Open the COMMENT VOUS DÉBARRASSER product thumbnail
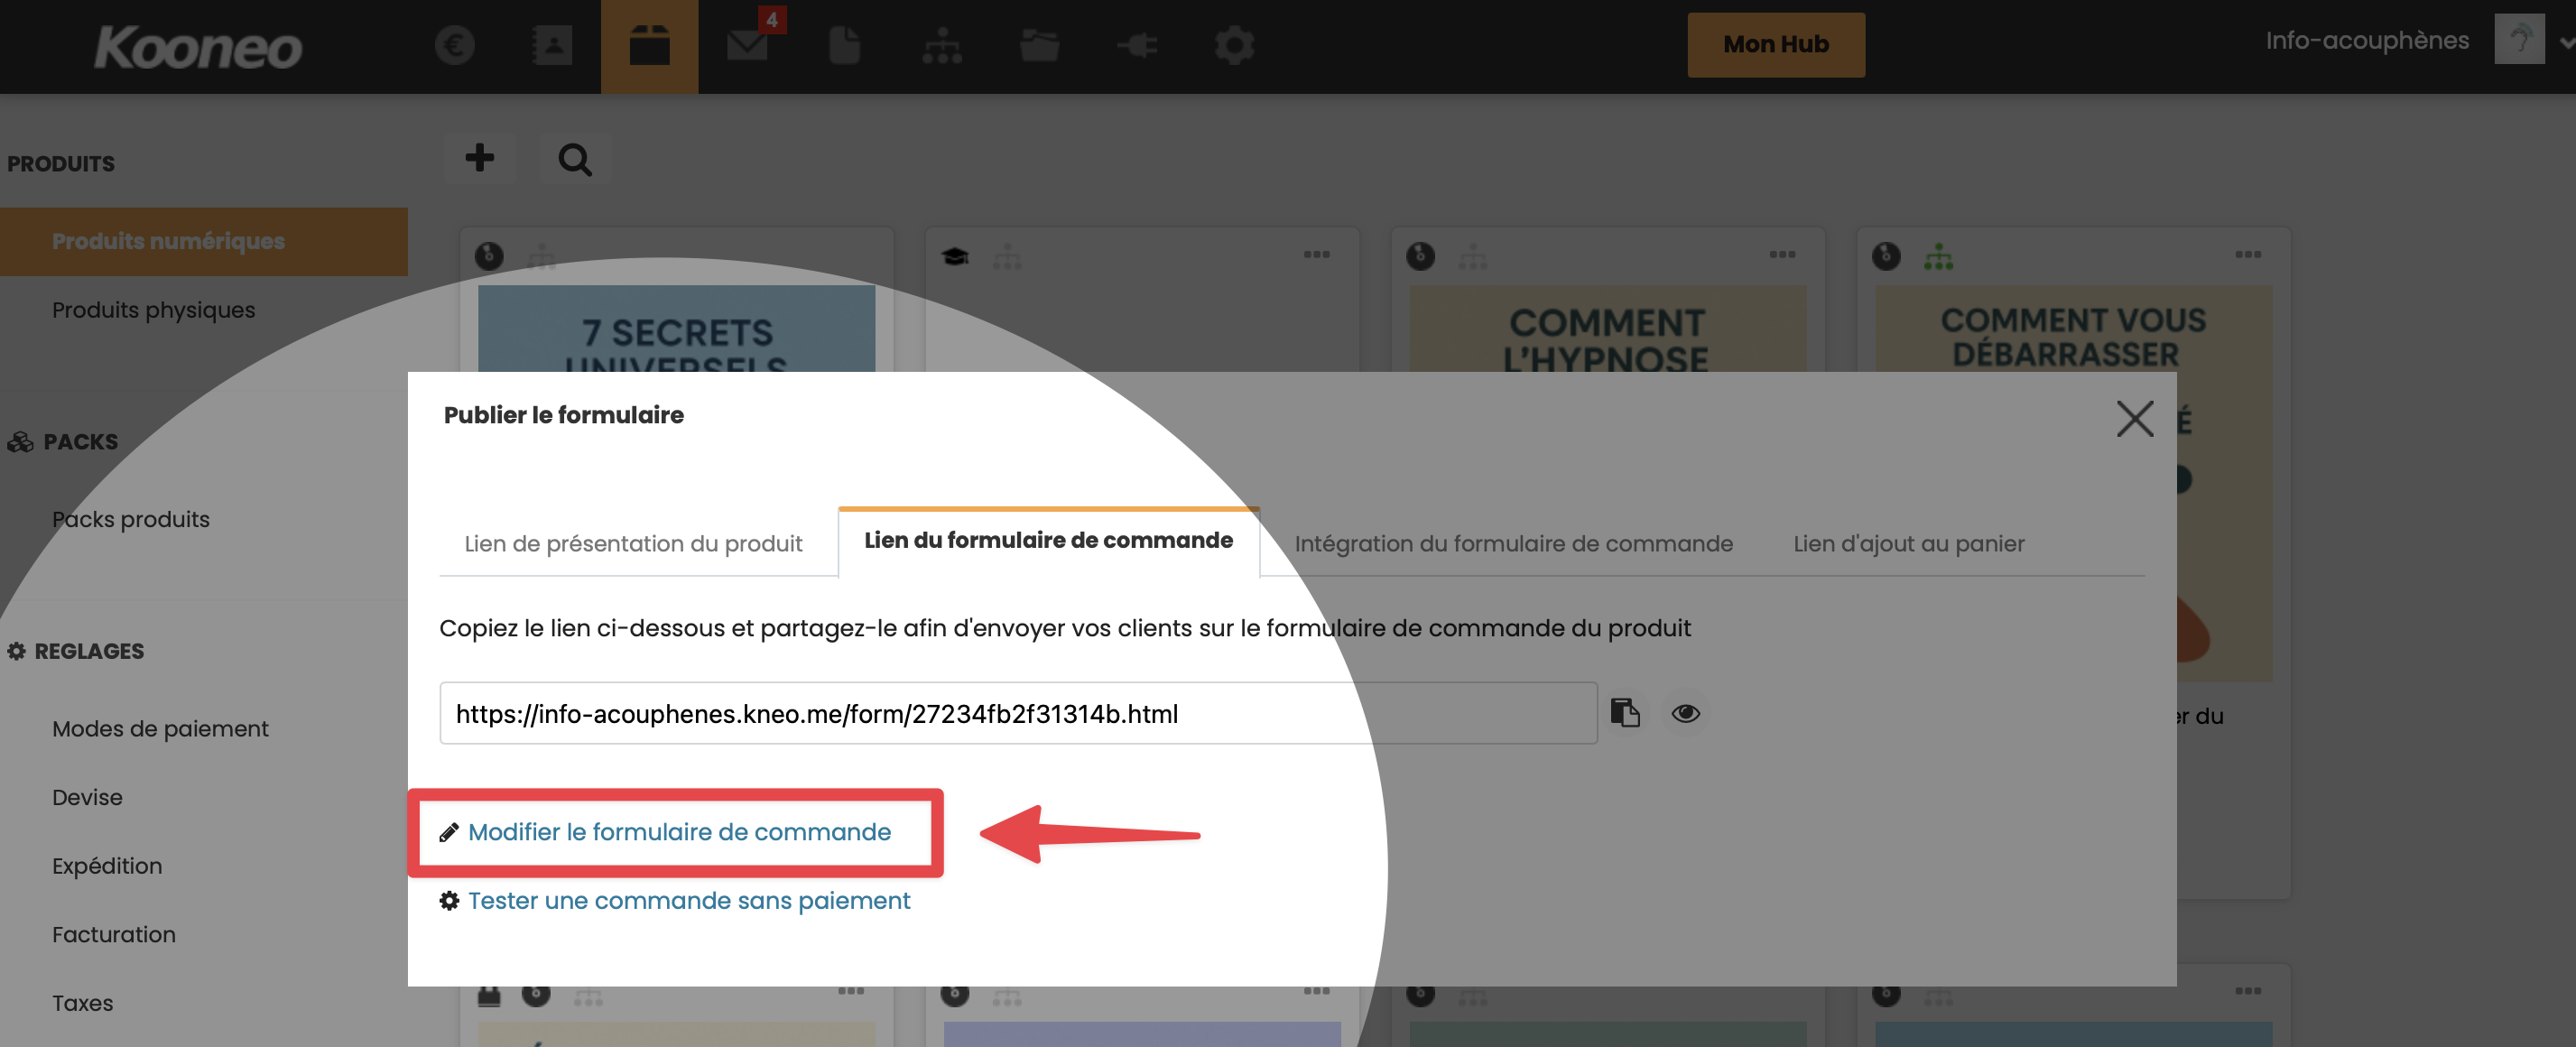The height and width of the screenshot is (1047, 2576). click(2073, 328)
